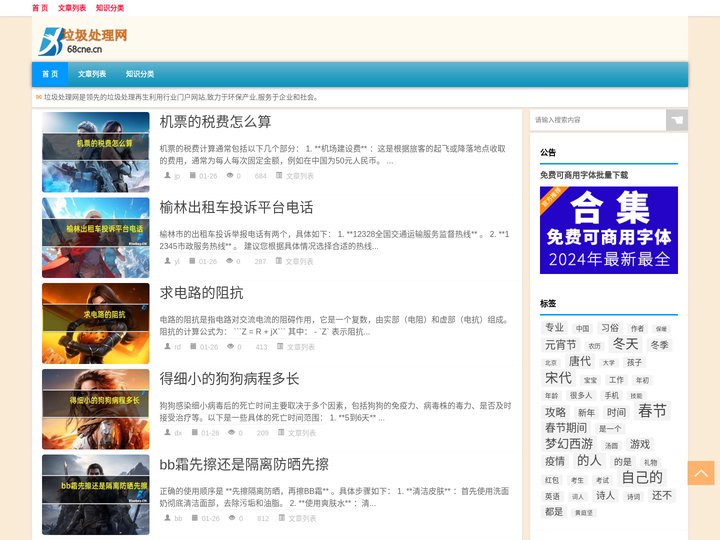The height and width of the screenshot is (540, 720).
Task: Click the author icon for bb霜先擦还是隔离防晒先擦
Action: click(168, 518)
